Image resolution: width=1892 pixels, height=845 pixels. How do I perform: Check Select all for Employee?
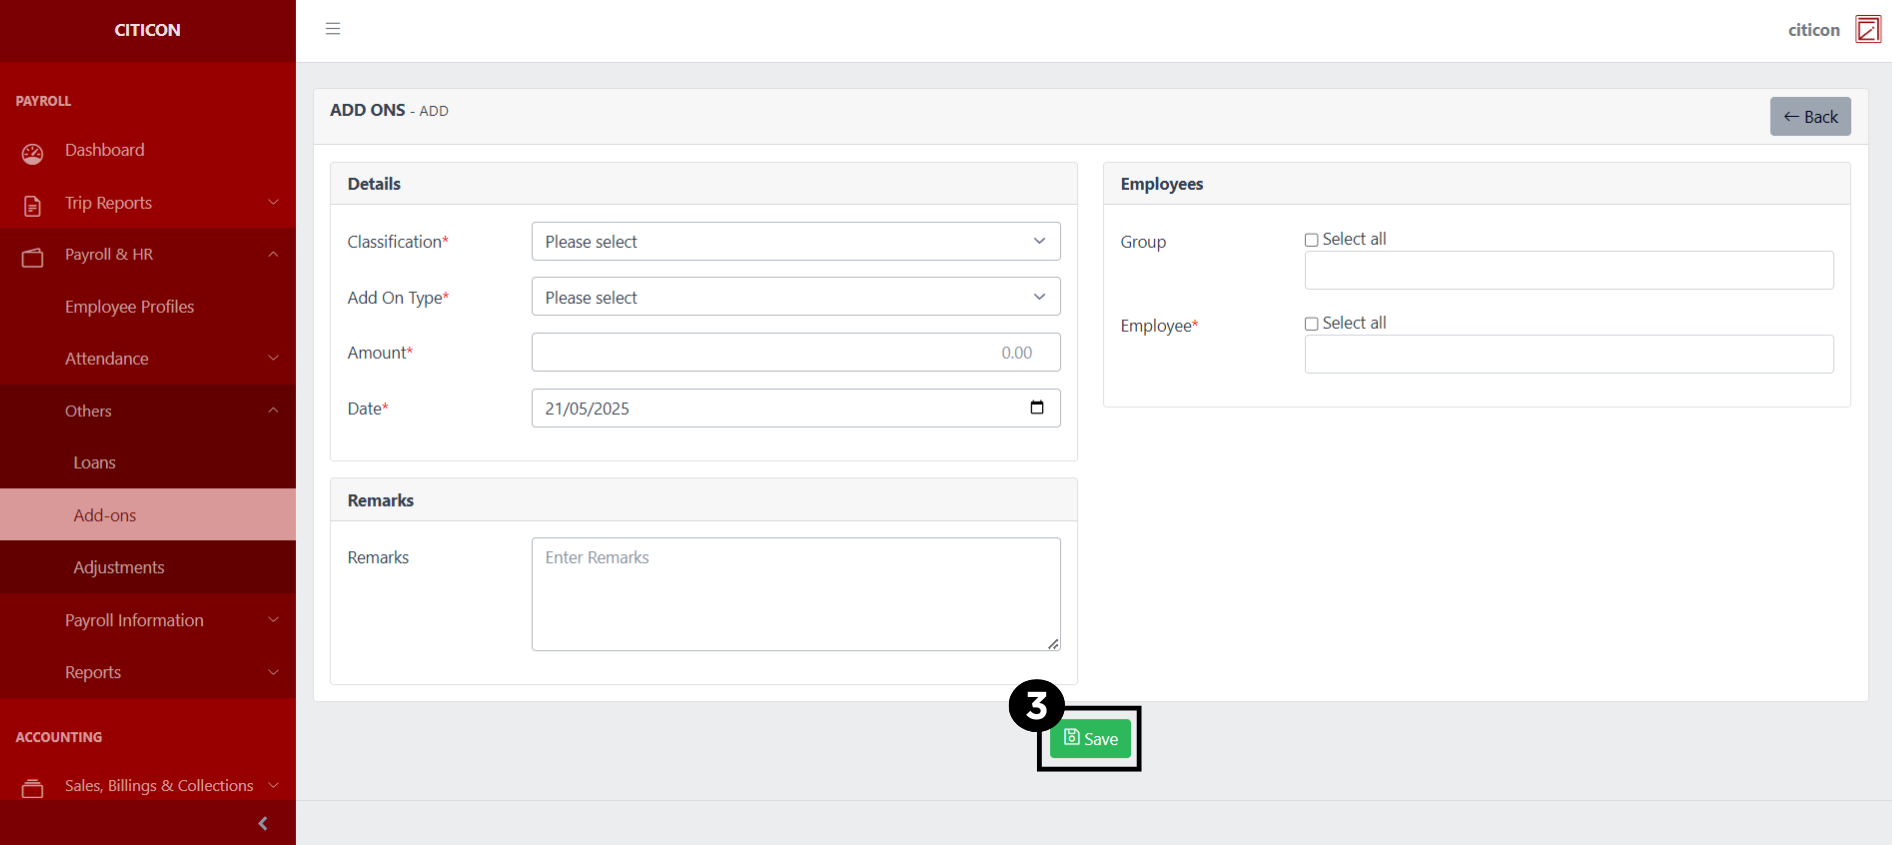click(1311, 324)
